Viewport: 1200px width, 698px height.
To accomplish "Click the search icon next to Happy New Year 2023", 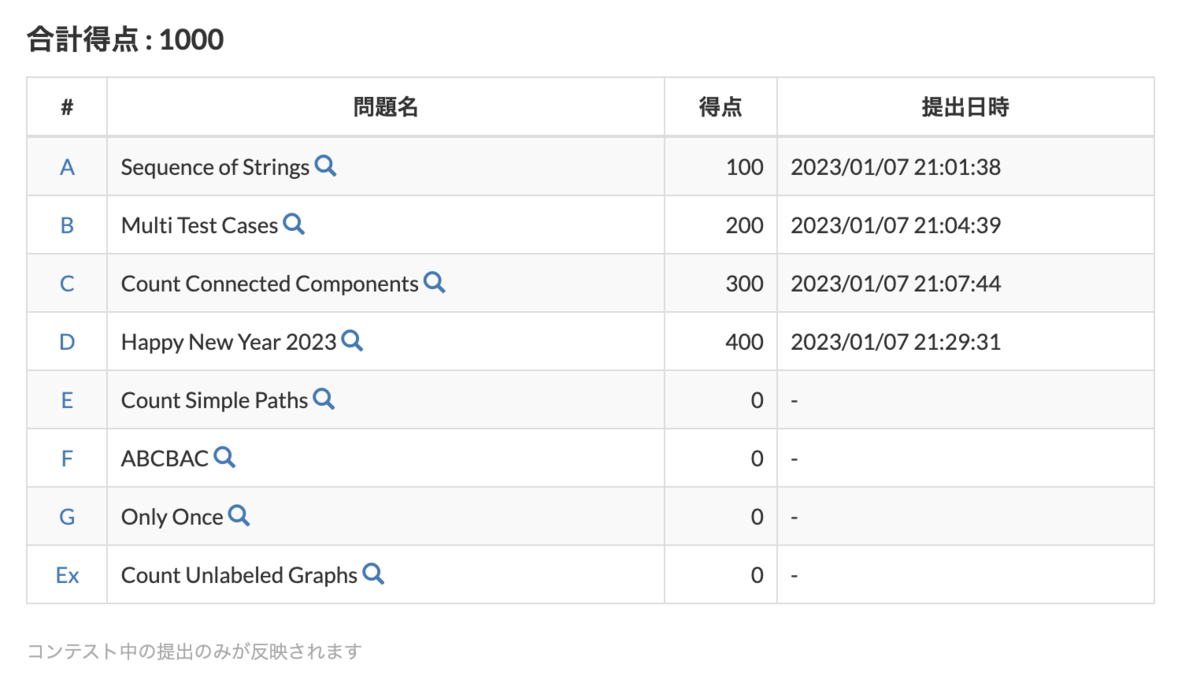I will click(352, 341).
